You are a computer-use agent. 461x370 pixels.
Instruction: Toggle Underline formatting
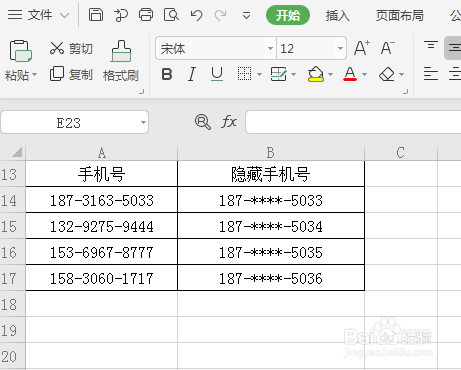tap(217, 74)
